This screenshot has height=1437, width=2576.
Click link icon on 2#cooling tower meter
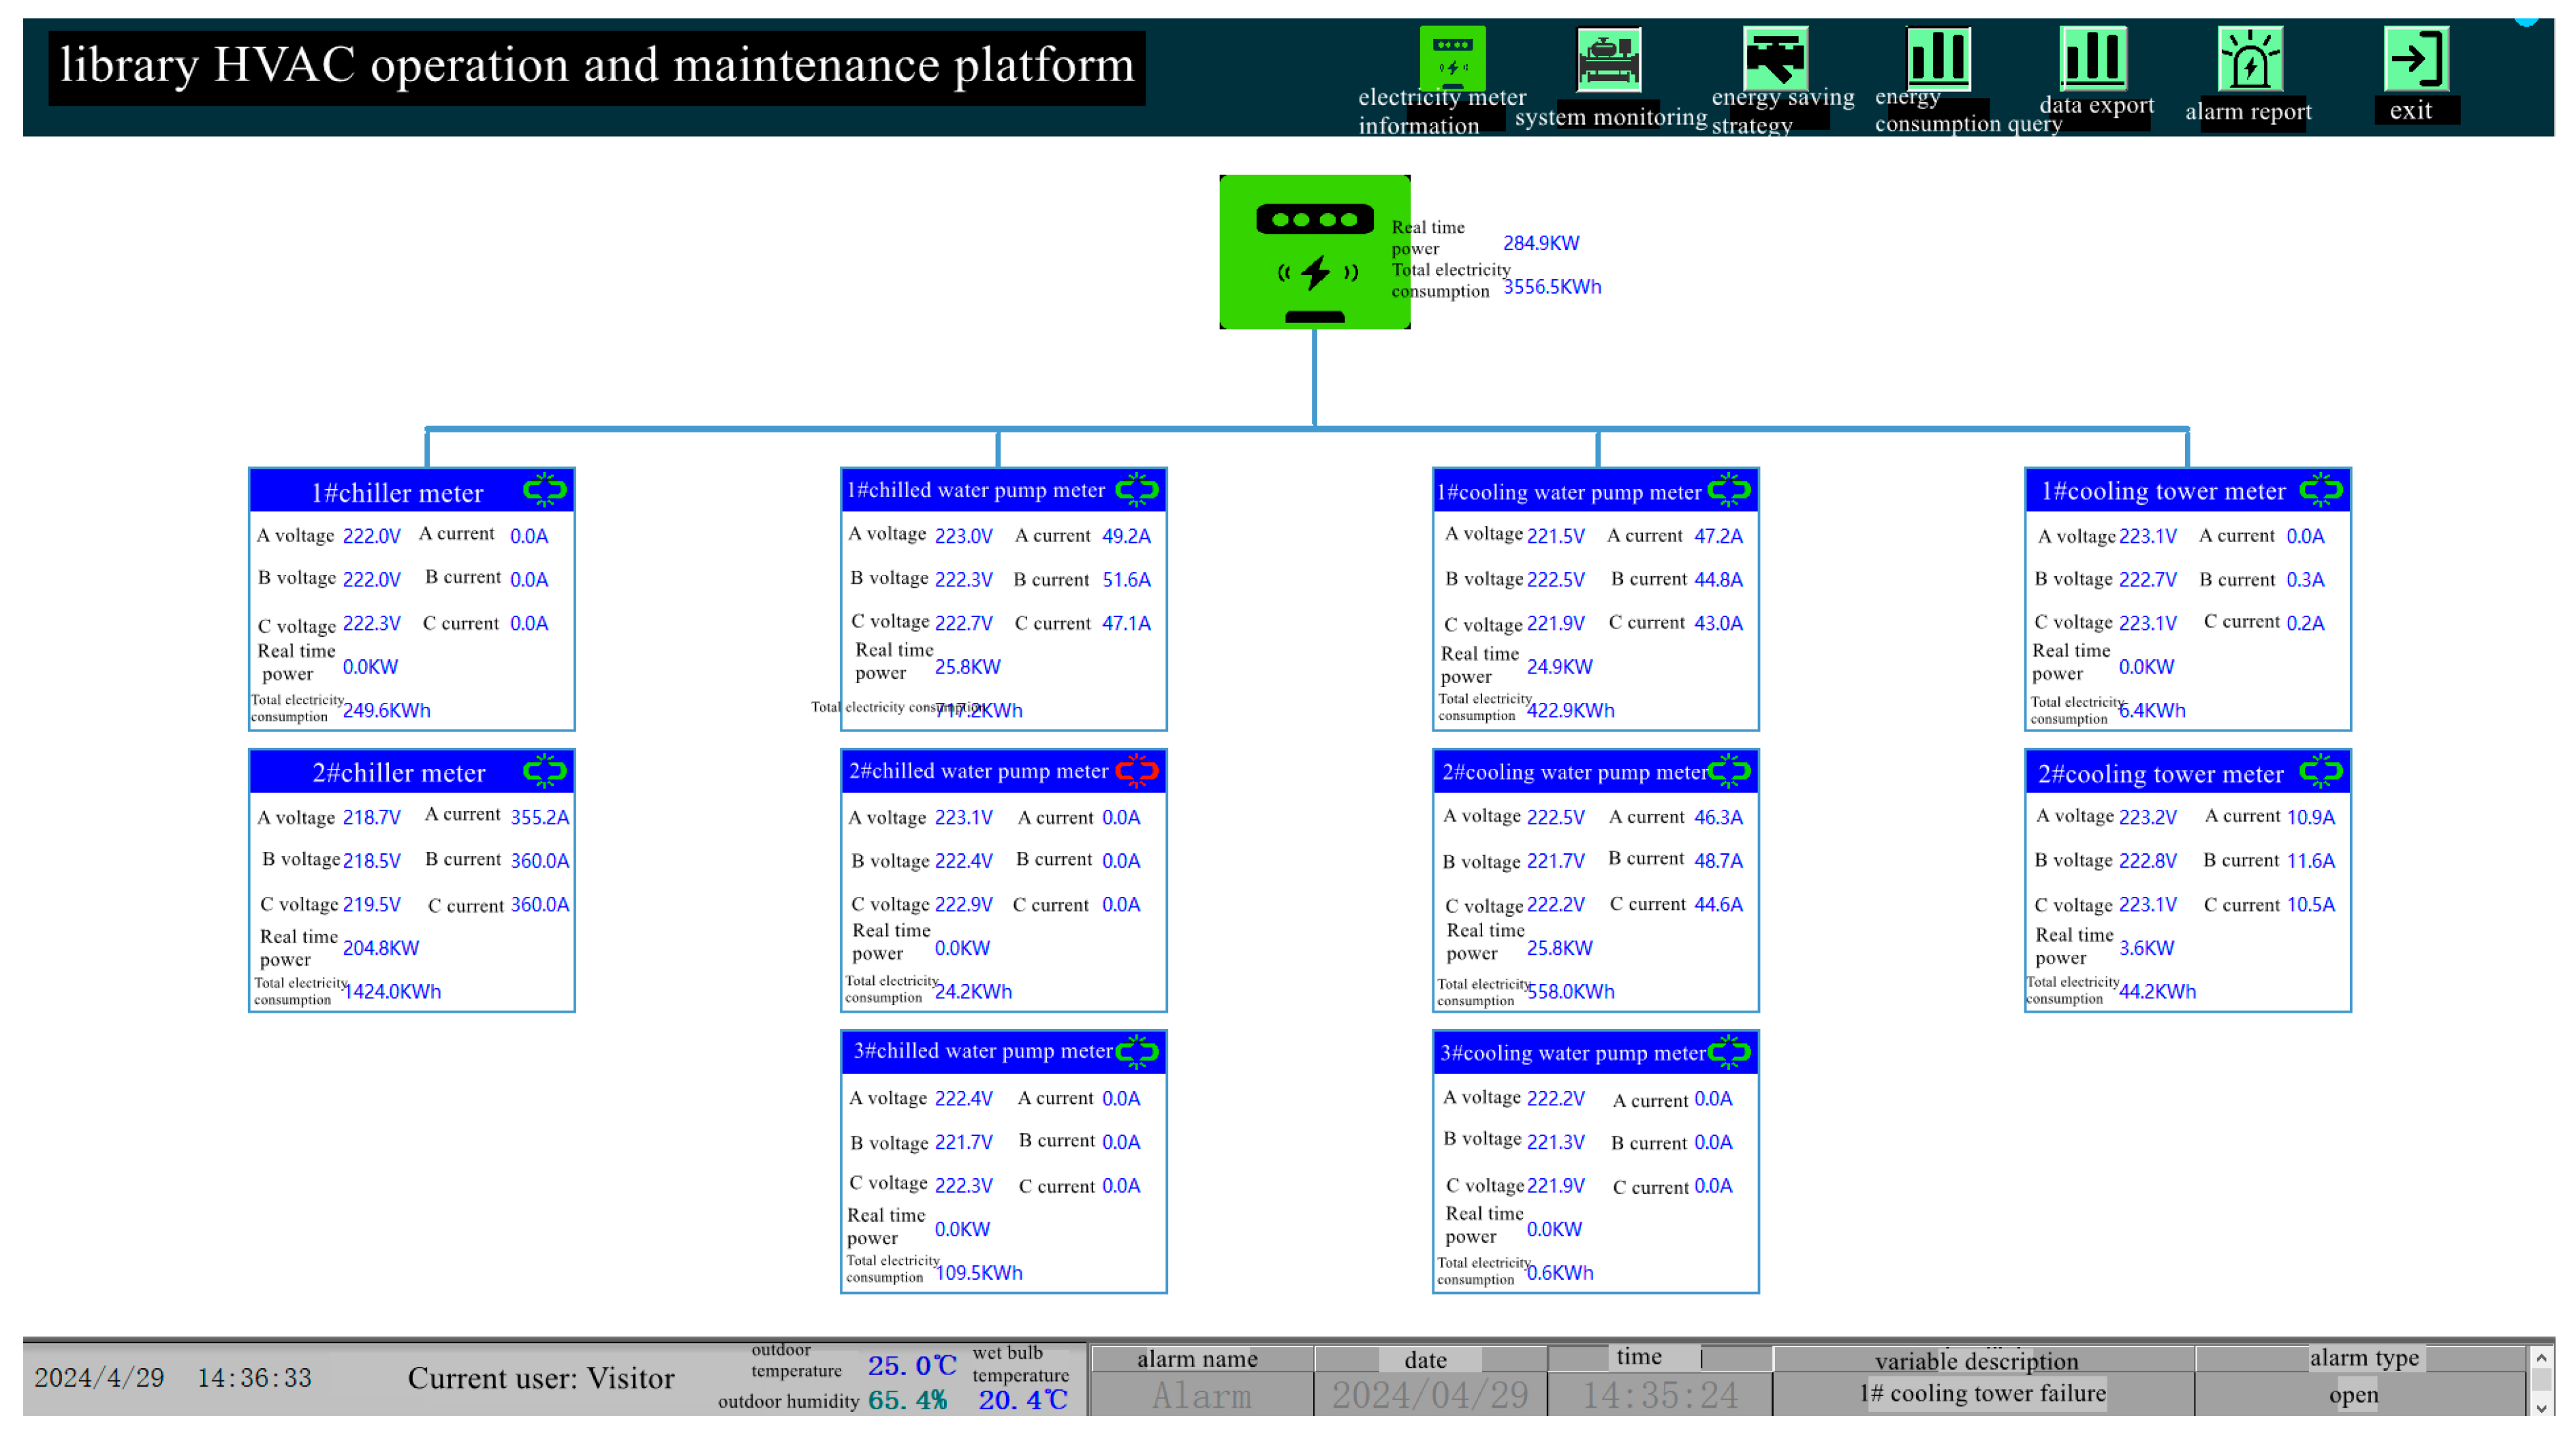[2320, 771]
